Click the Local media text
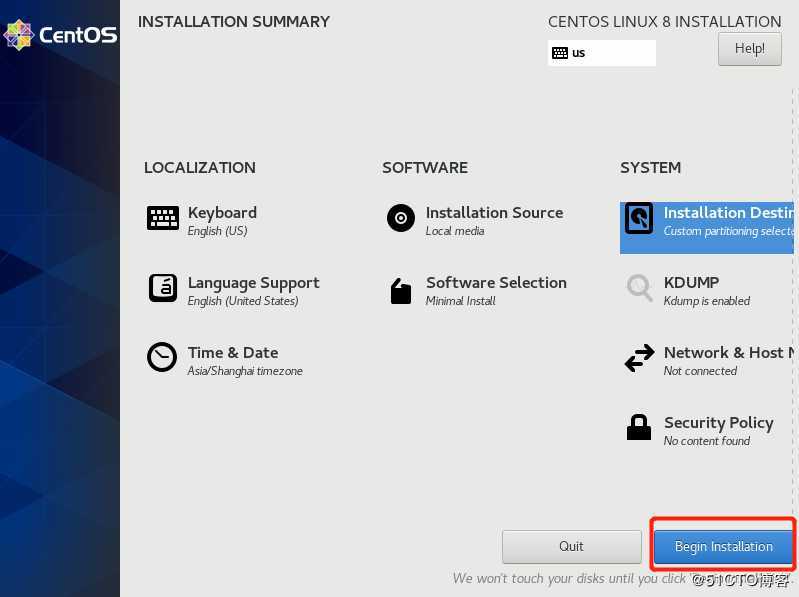 pyautogui.click(x=455, y=231)
